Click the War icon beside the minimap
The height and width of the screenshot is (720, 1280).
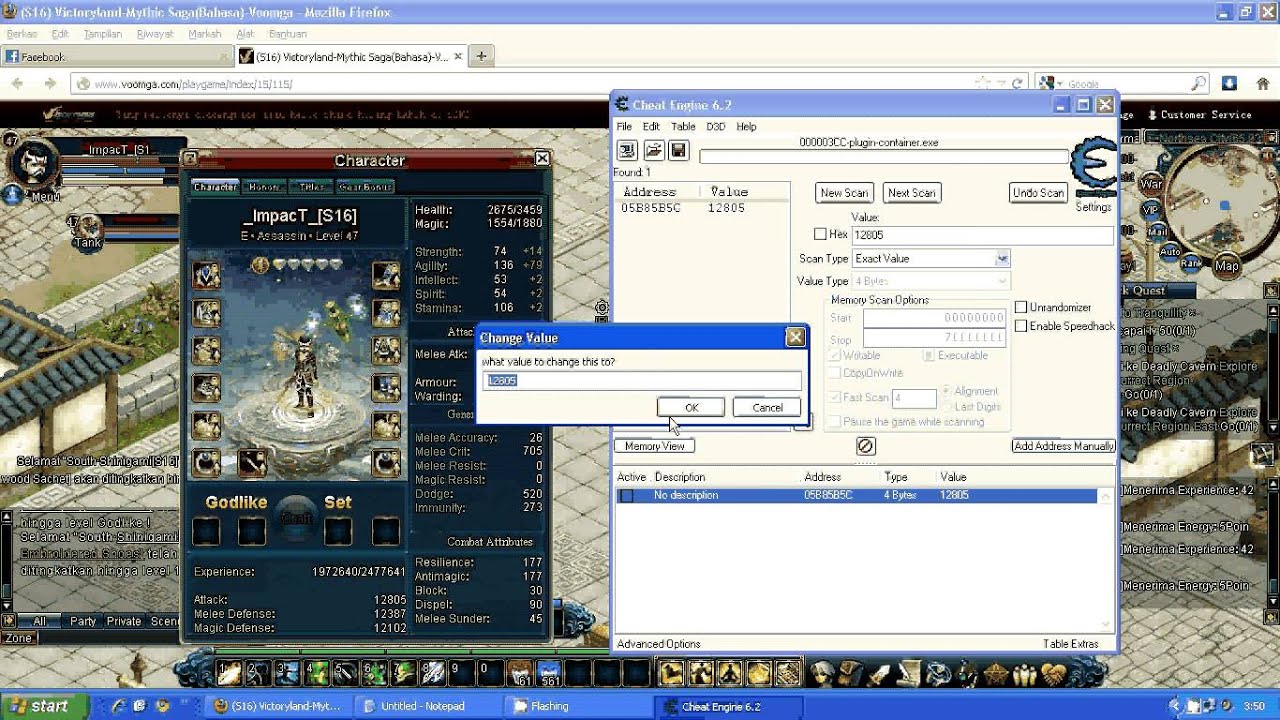point(1151,185)
